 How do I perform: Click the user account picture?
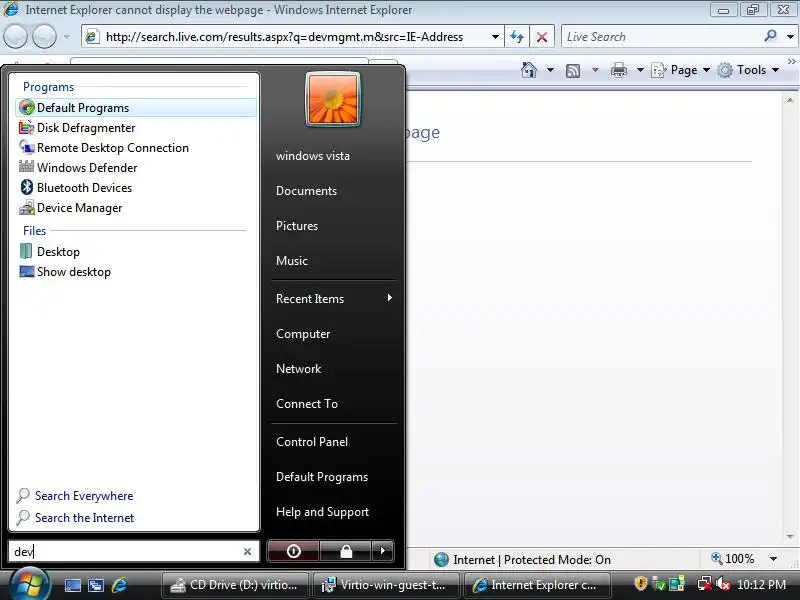click(x=333, y=99)
